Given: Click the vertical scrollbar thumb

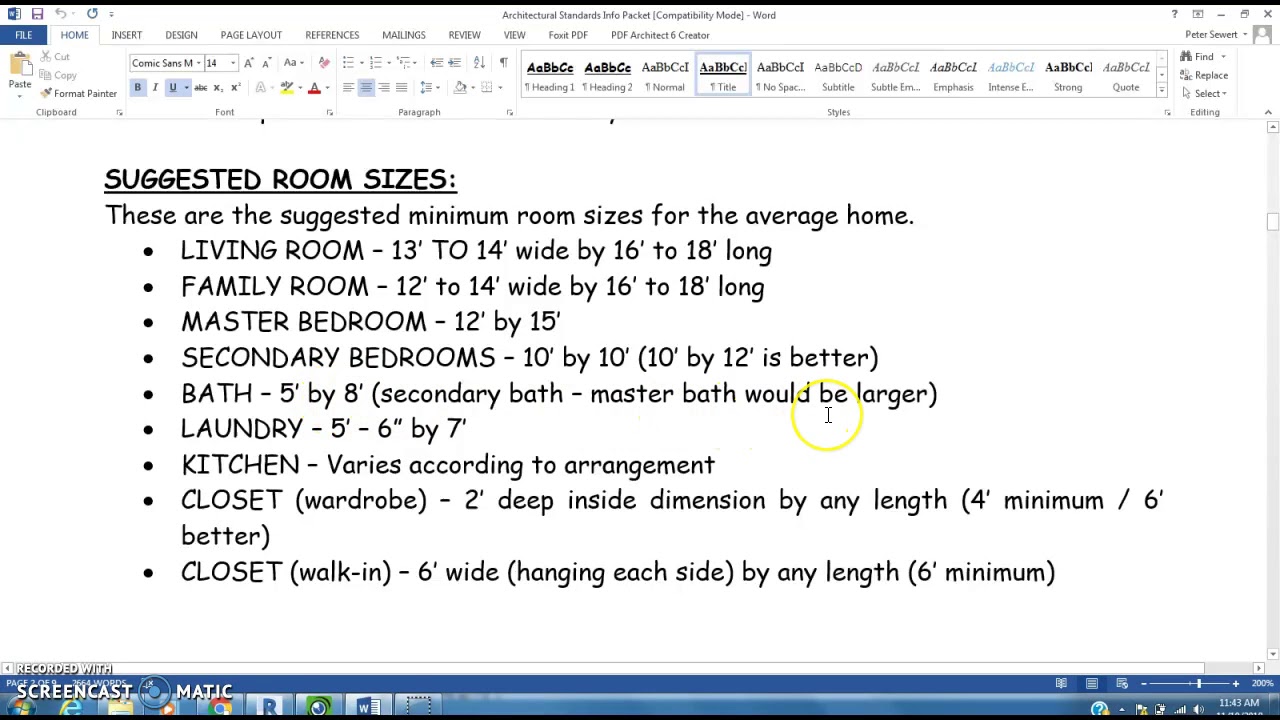Looking at the screenshot, I should coord(1272,222).
